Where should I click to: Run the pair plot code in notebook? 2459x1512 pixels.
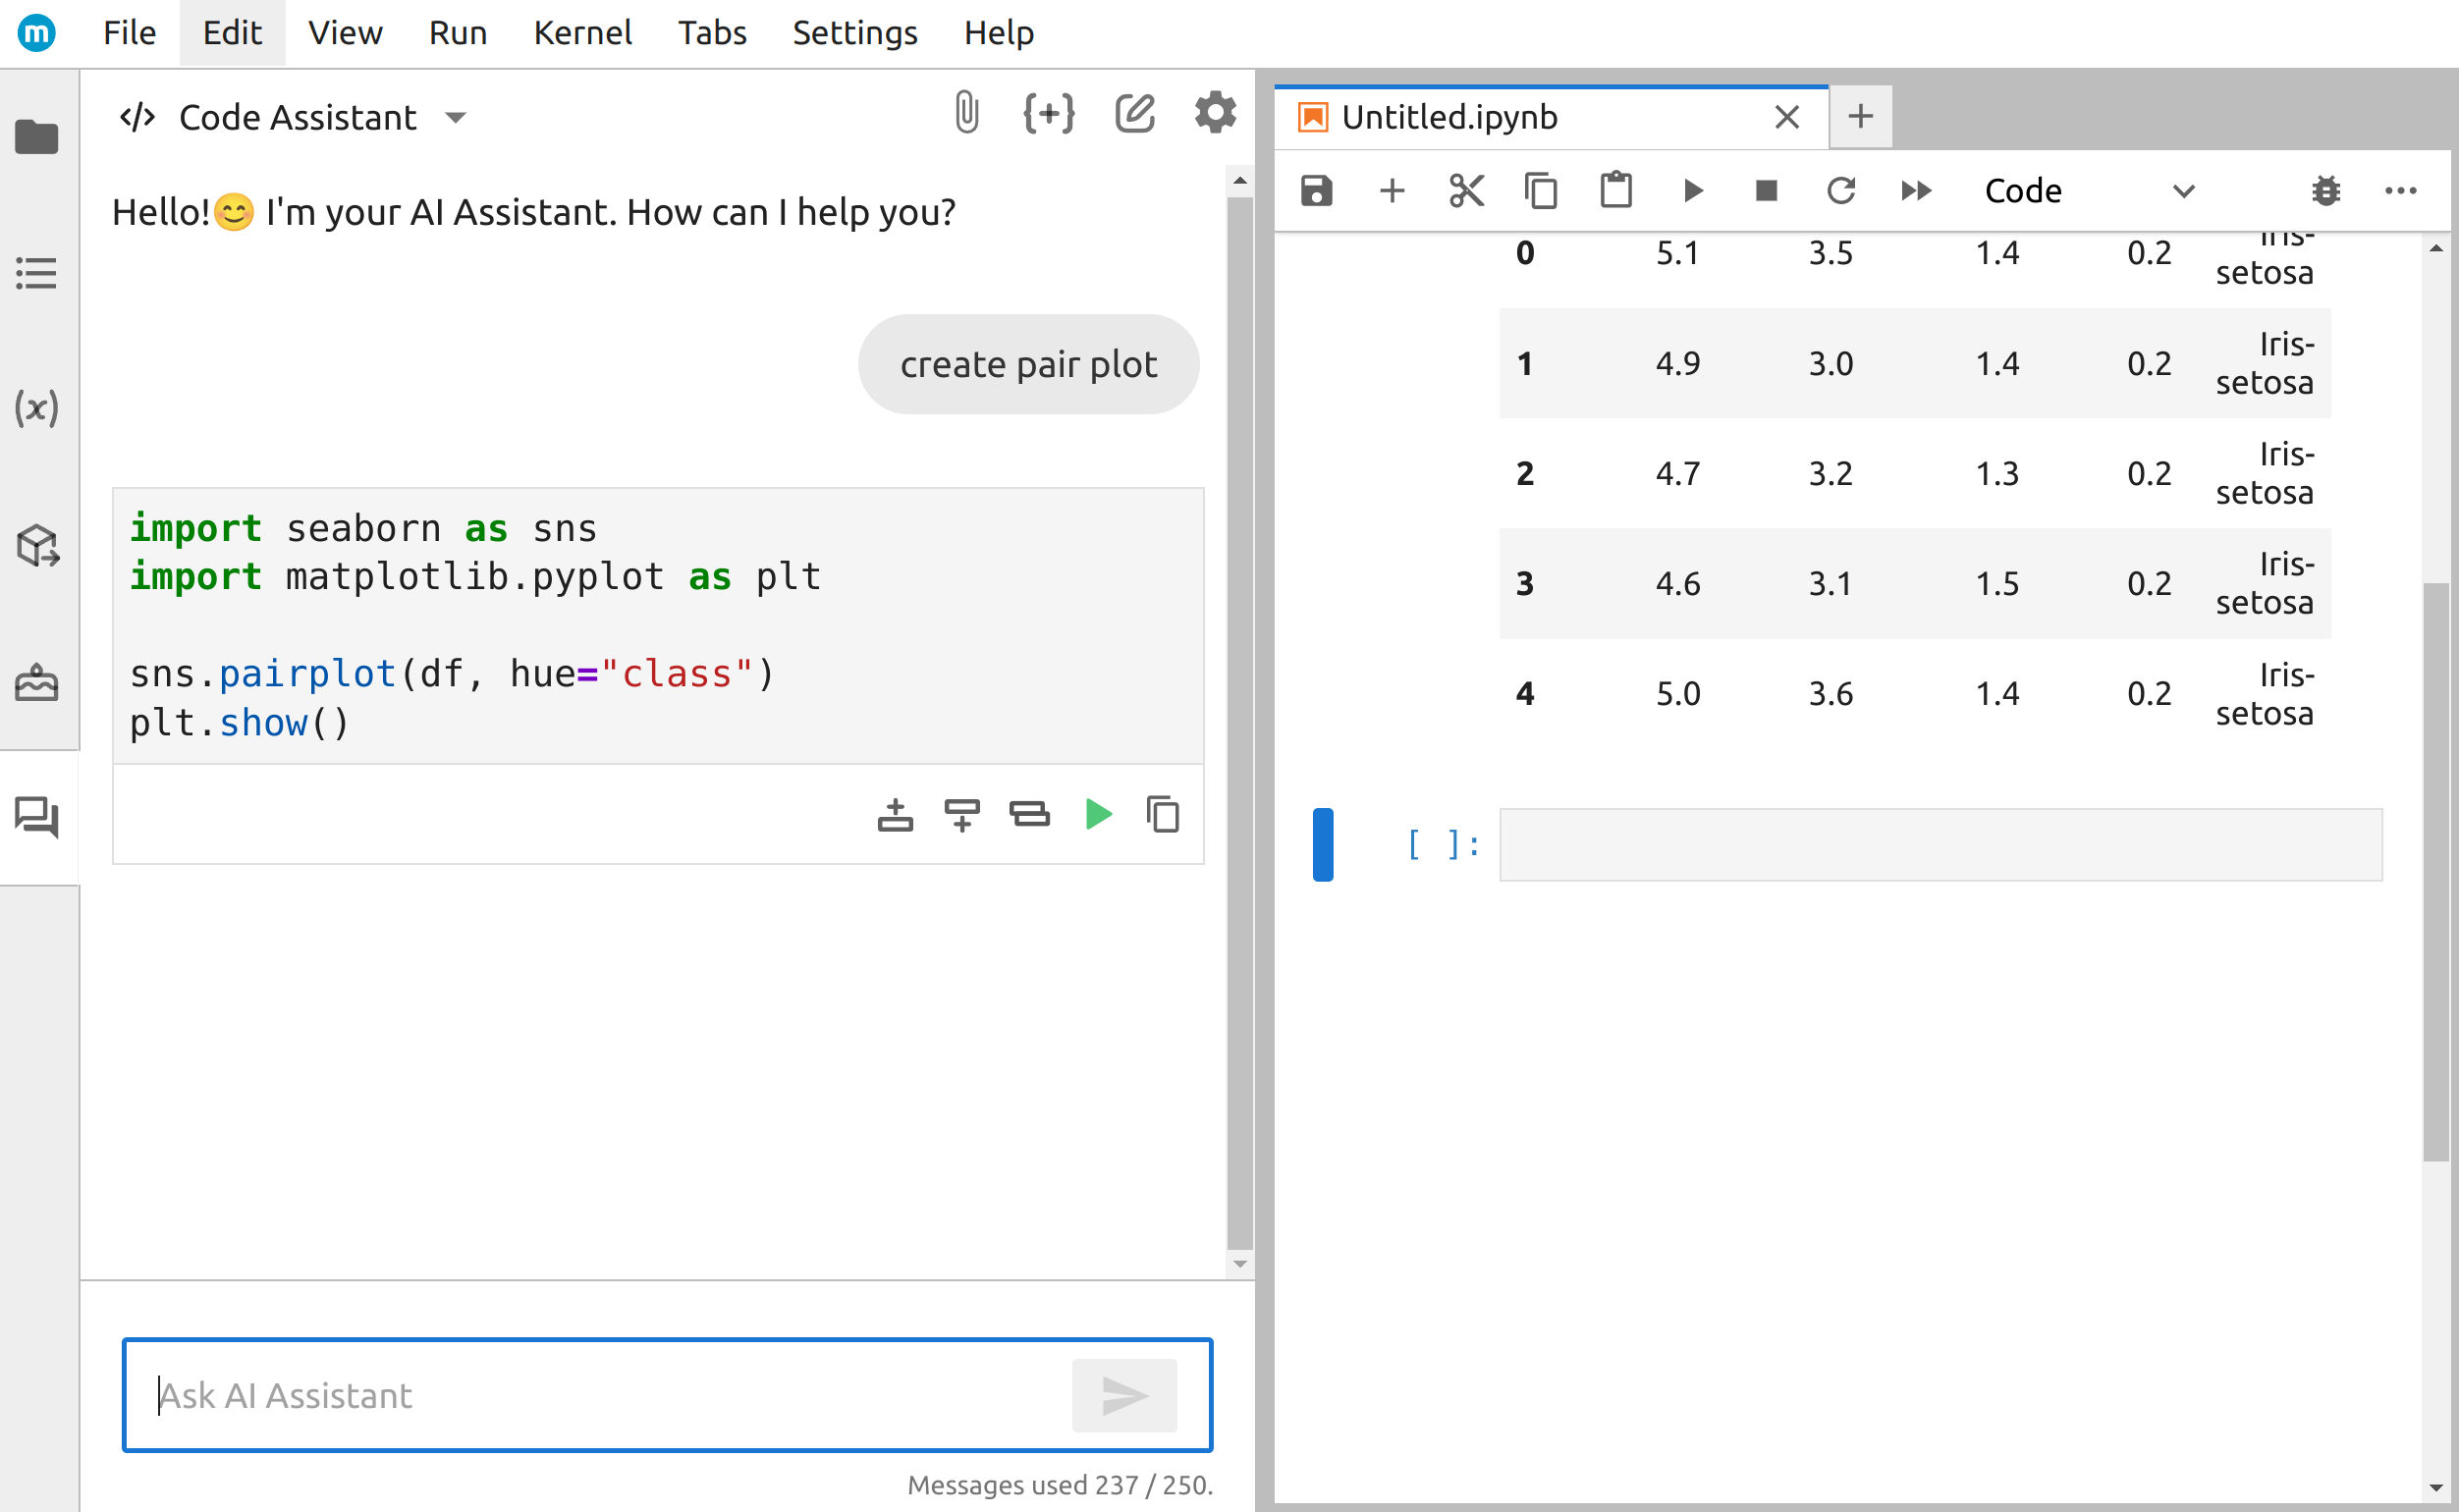point(1097,814)
